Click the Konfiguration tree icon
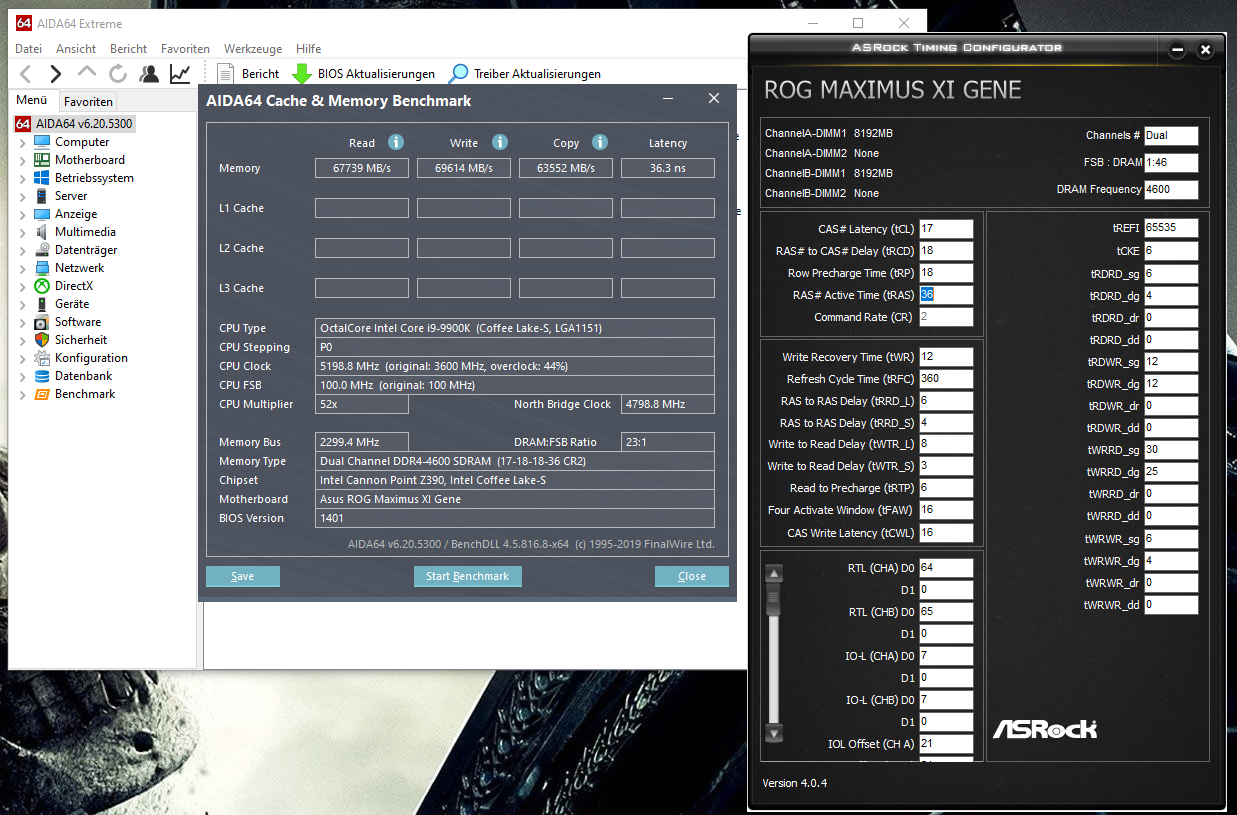 [42, 358]
